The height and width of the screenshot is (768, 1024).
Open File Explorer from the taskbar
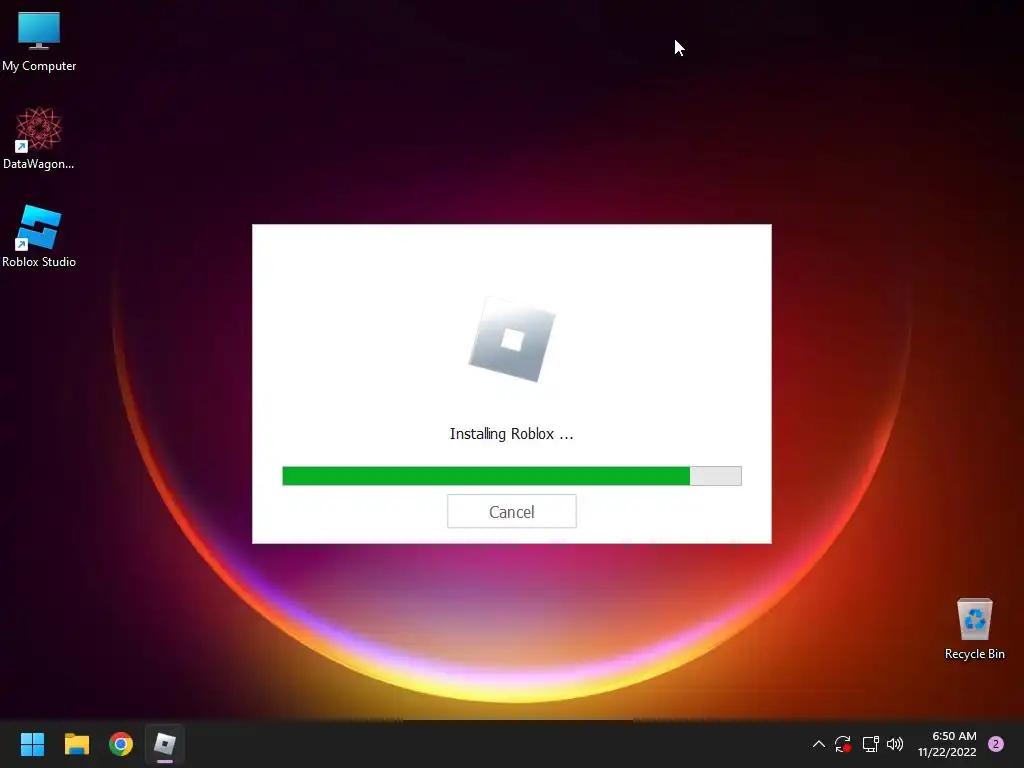click(76, 744)
